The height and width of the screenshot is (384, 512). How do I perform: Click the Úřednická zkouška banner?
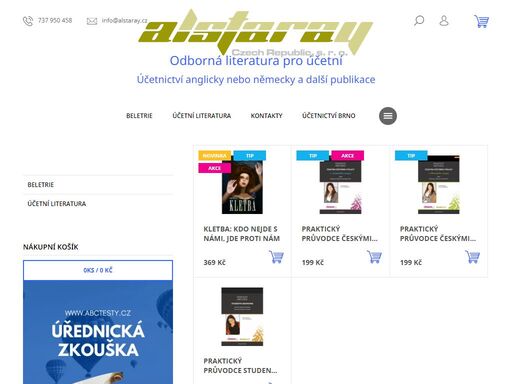98,332
